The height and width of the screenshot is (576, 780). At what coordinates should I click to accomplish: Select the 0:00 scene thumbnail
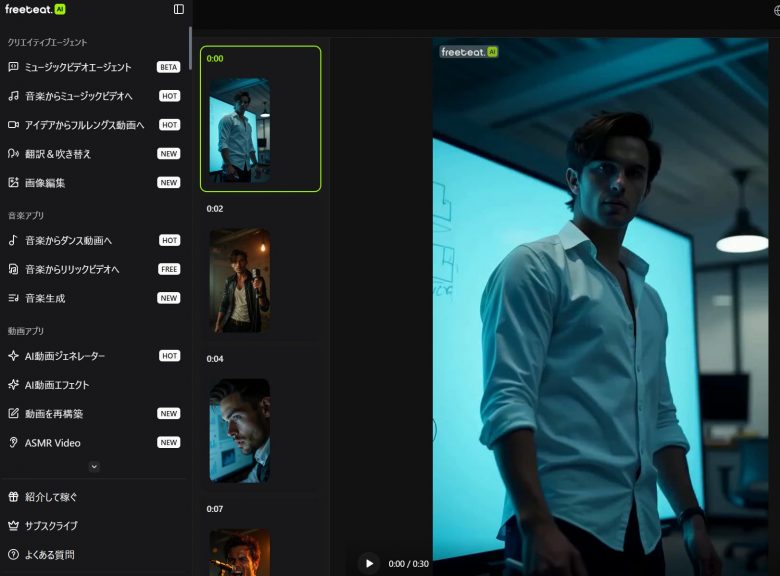240,130
